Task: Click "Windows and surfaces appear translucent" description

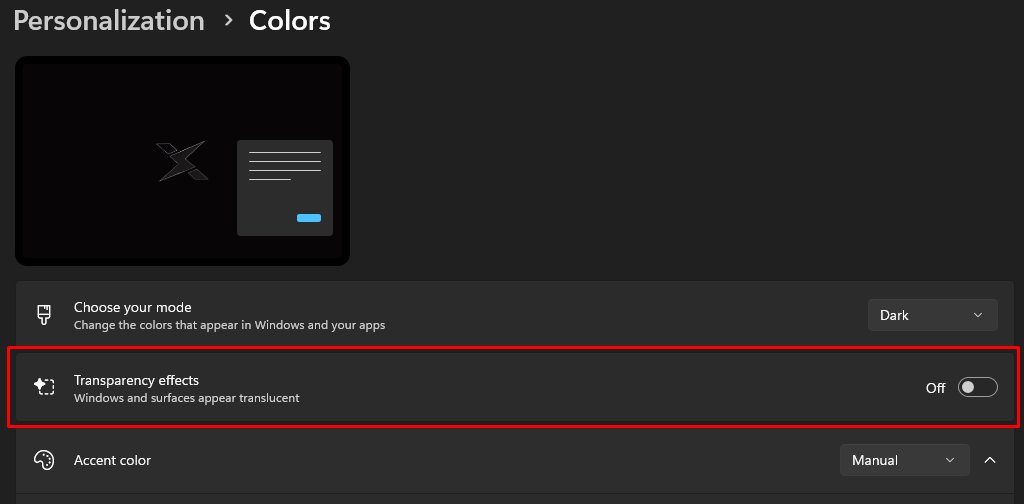Action: tap(187, 398)
